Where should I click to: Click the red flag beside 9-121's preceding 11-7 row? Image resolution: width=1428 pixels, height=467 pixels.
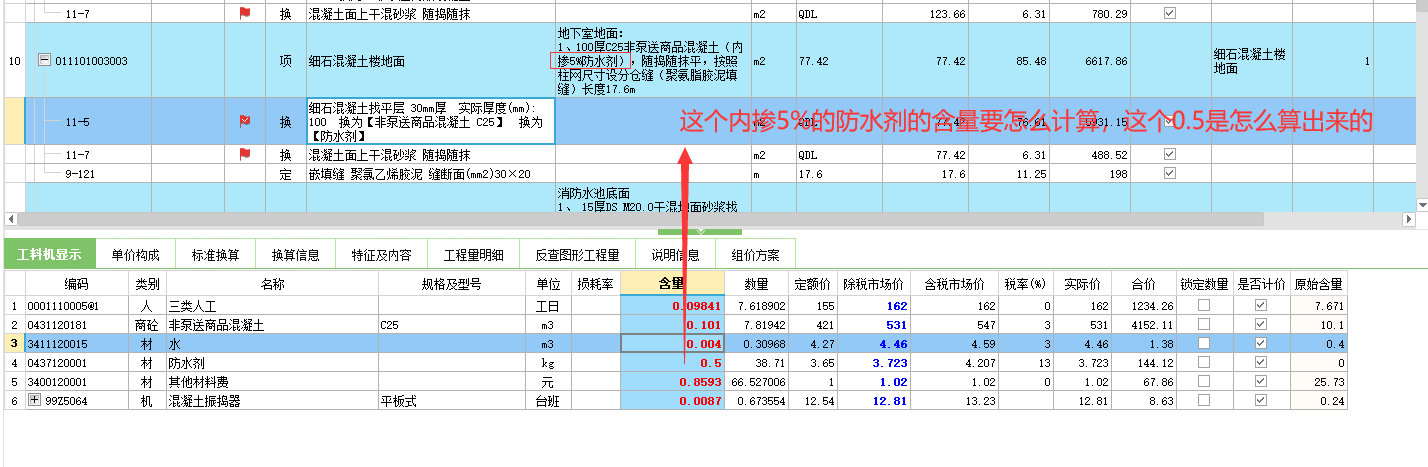(x=244, y=155)
